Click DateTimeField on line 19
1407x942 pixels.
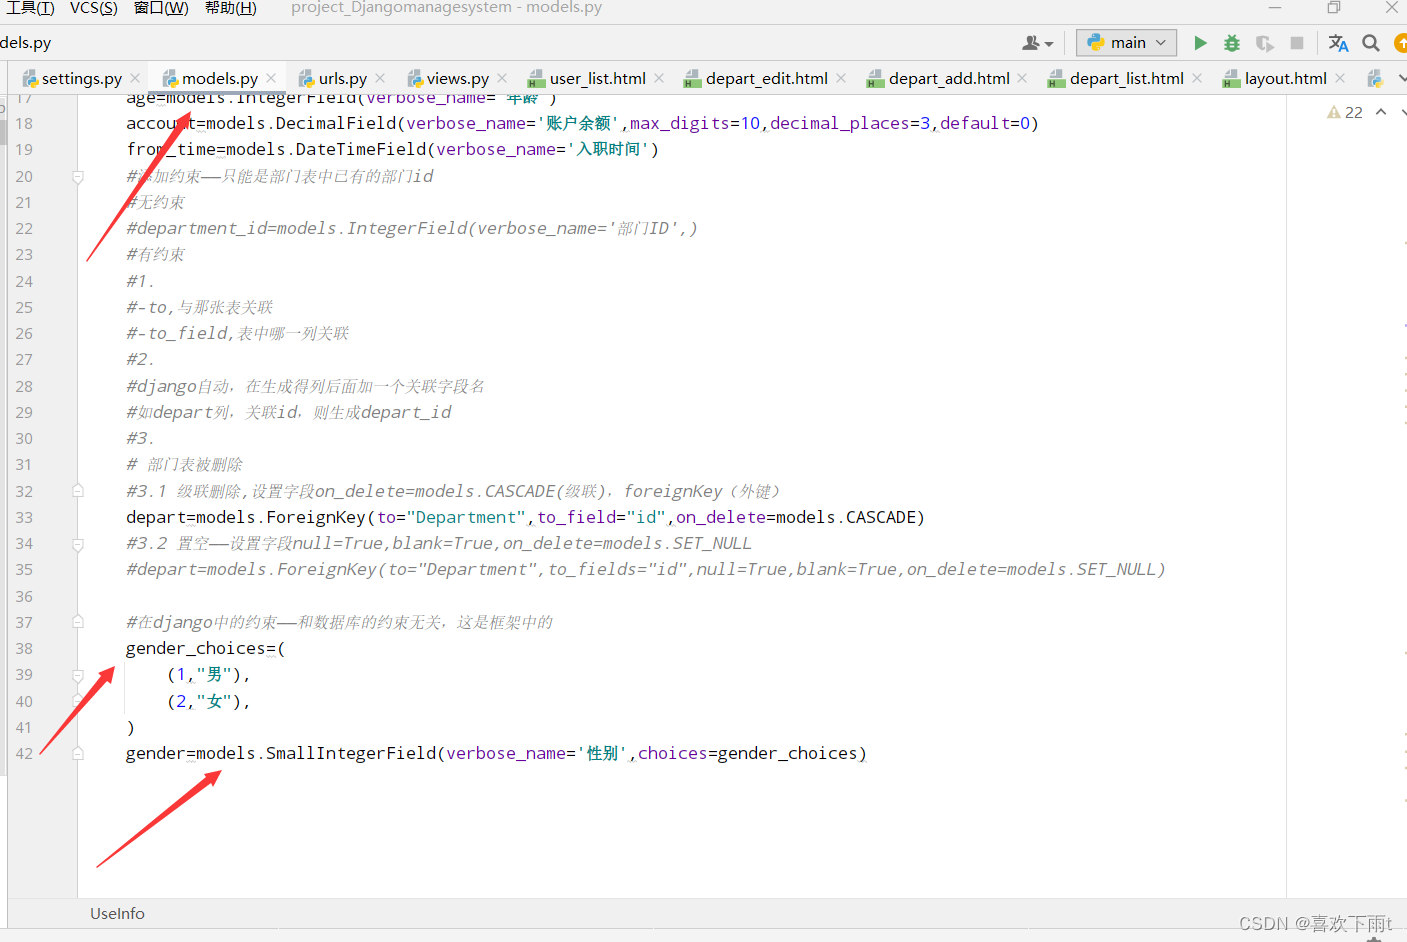[361, 149]
